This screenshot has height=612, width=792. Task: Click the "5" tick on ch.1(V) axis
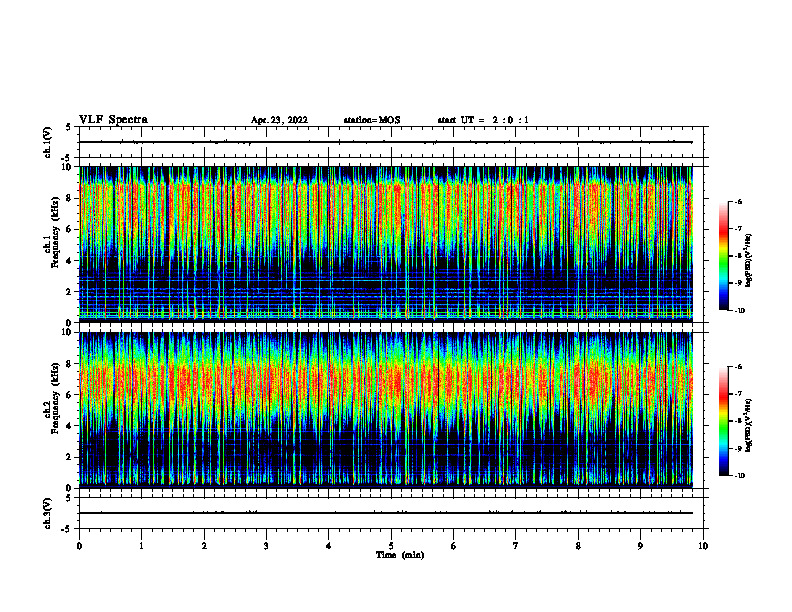(69, 127)
